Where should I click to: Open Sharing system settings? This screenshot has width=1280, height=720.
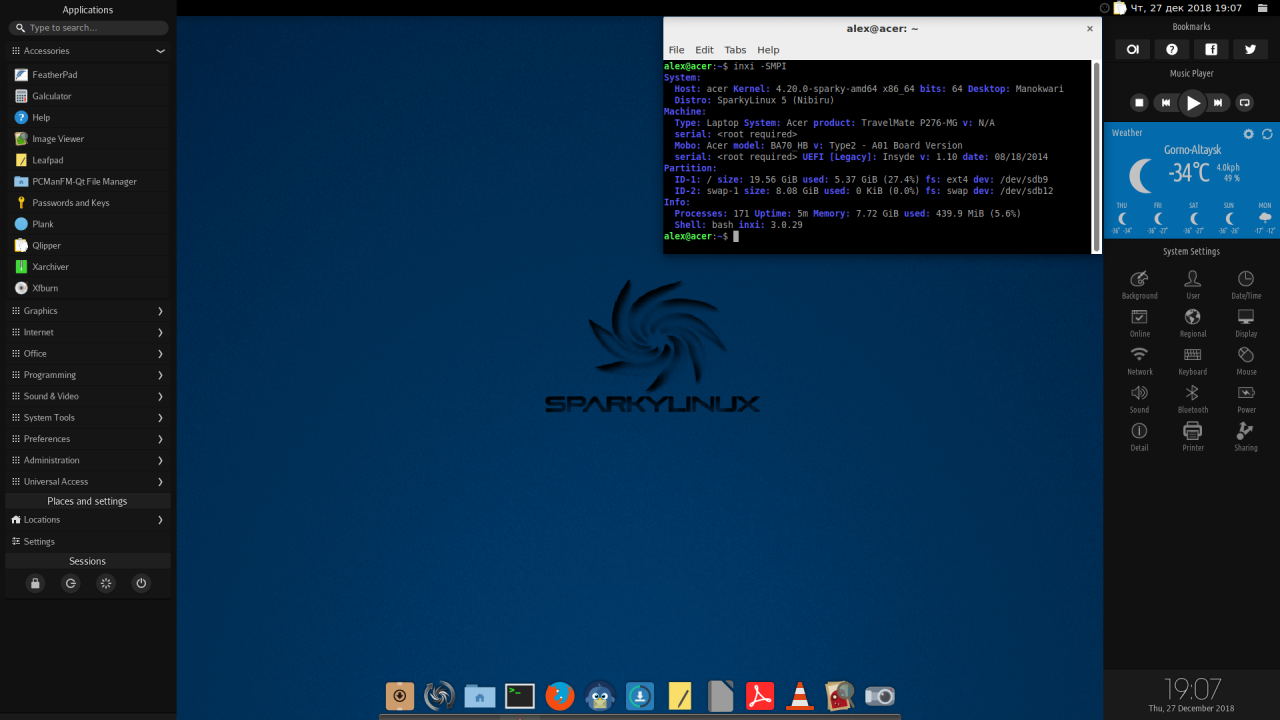[1246, 437]
